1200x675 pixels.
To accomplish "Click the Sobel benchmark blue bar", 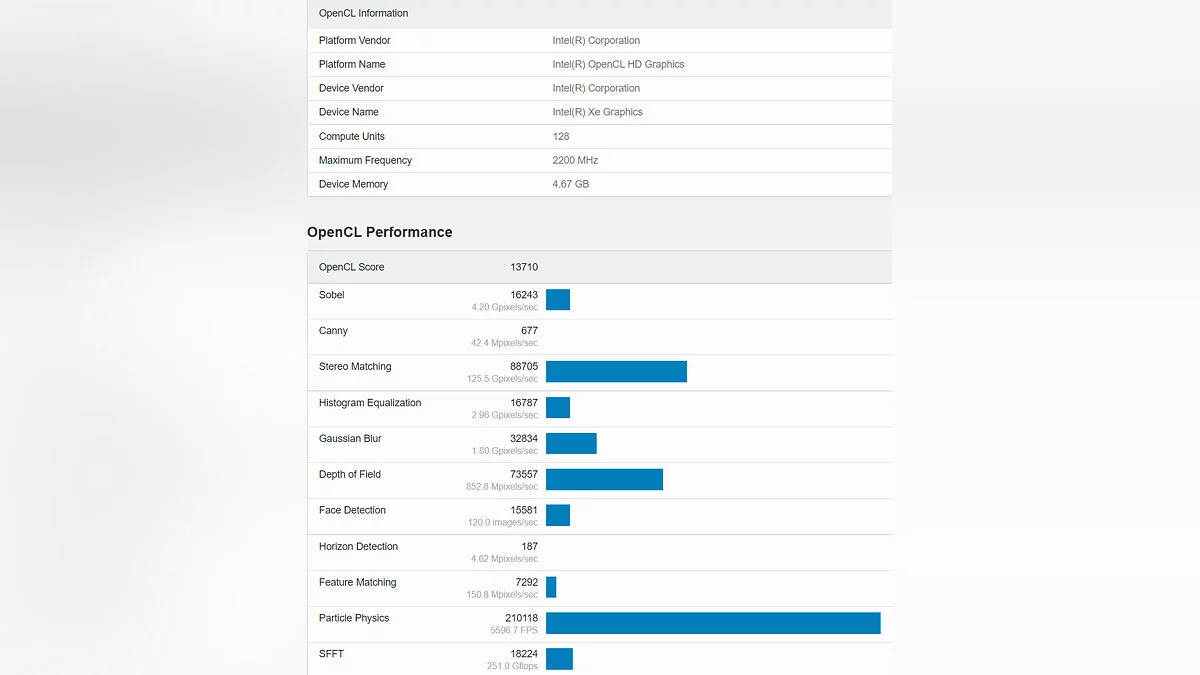I will (558, 300).
